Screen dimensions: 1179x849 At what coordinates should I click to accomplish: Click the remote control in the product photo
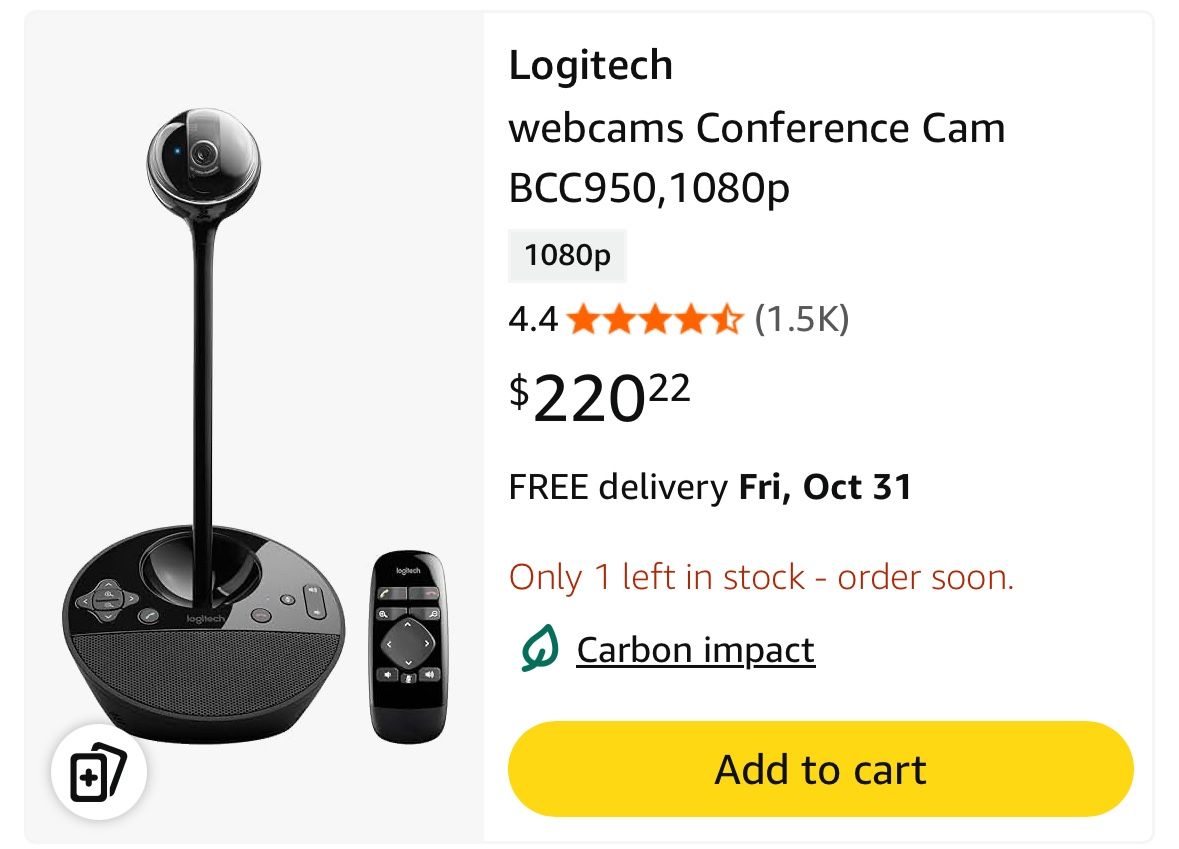[x=410, y=645]
